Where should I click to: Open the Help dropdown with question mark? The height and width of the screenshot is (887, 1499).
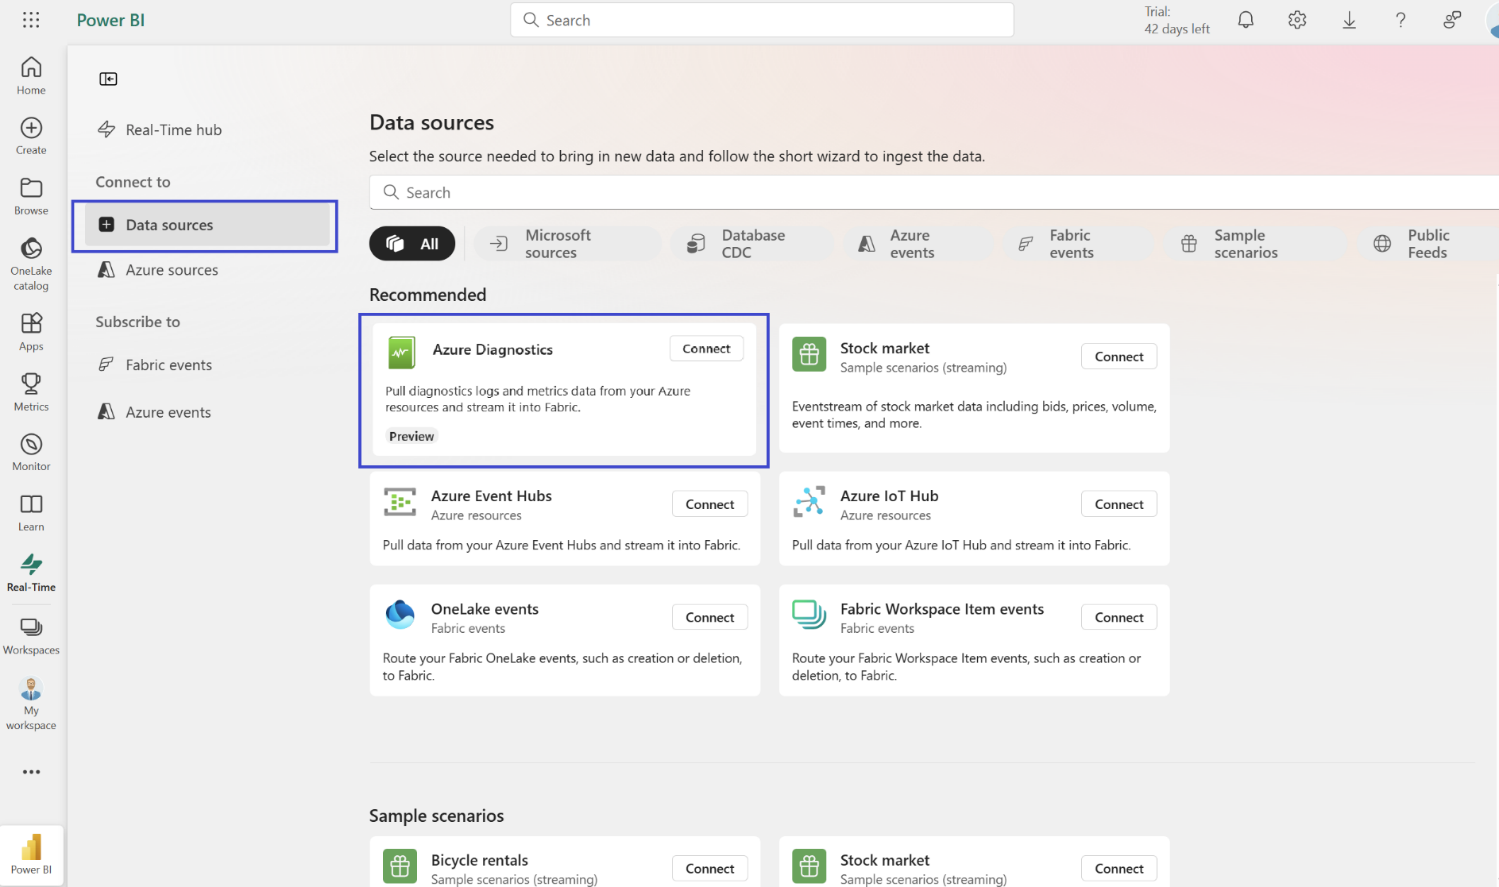[x=1400, y=19]
